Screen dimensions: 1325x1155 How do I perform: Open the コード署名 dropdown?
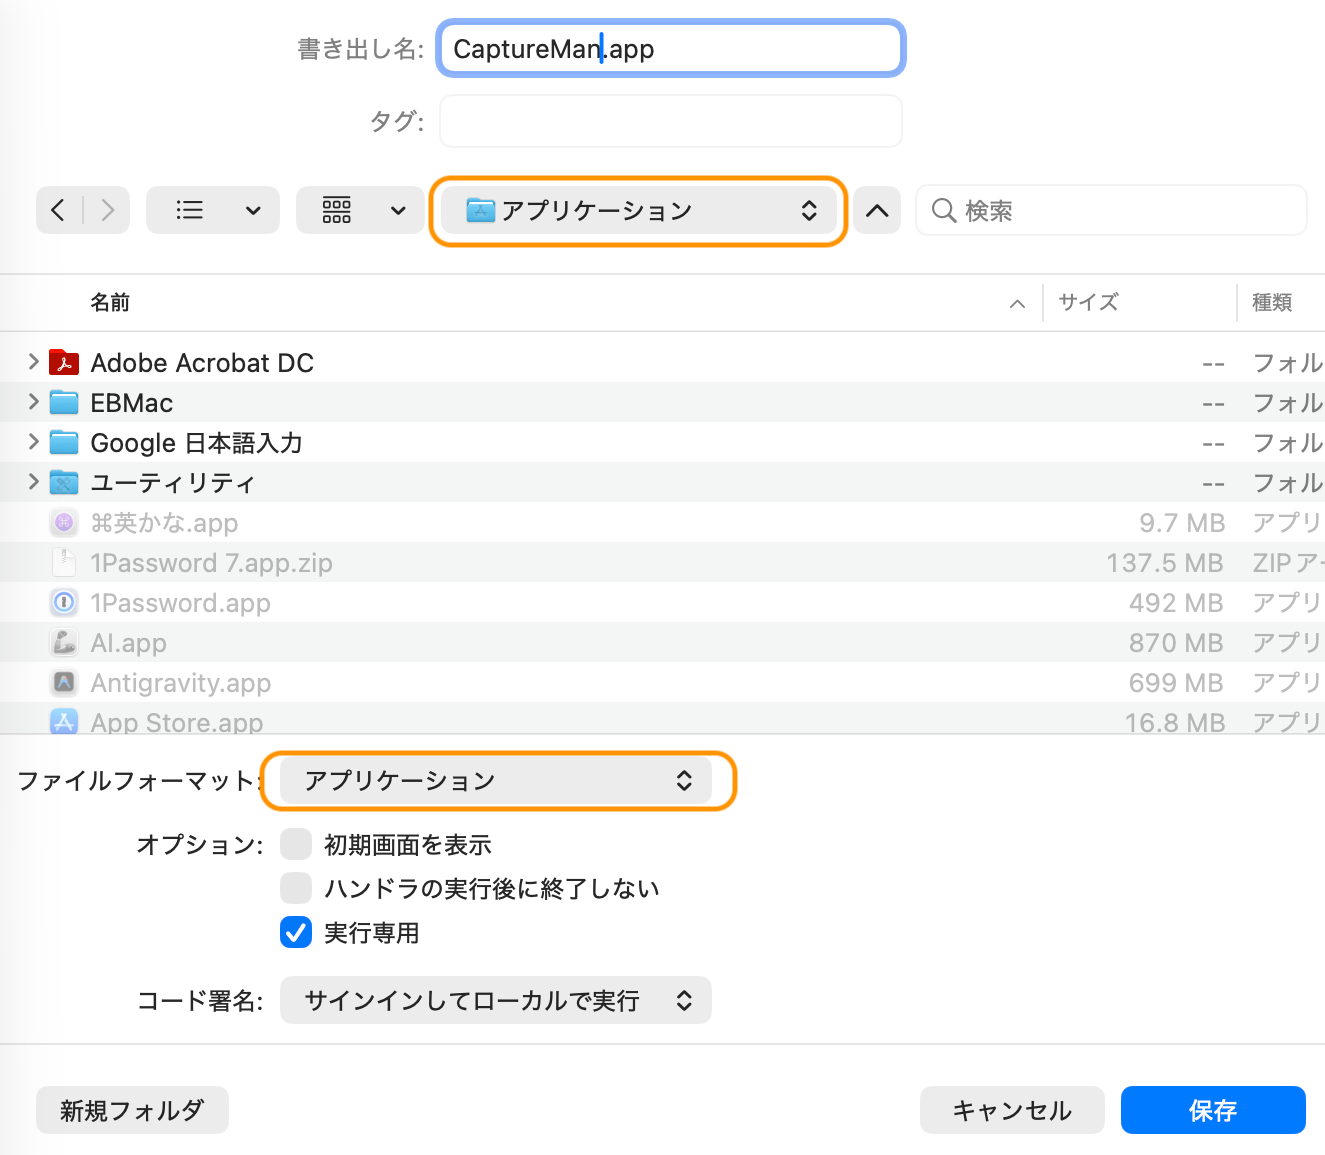[x=496, y=1000]
